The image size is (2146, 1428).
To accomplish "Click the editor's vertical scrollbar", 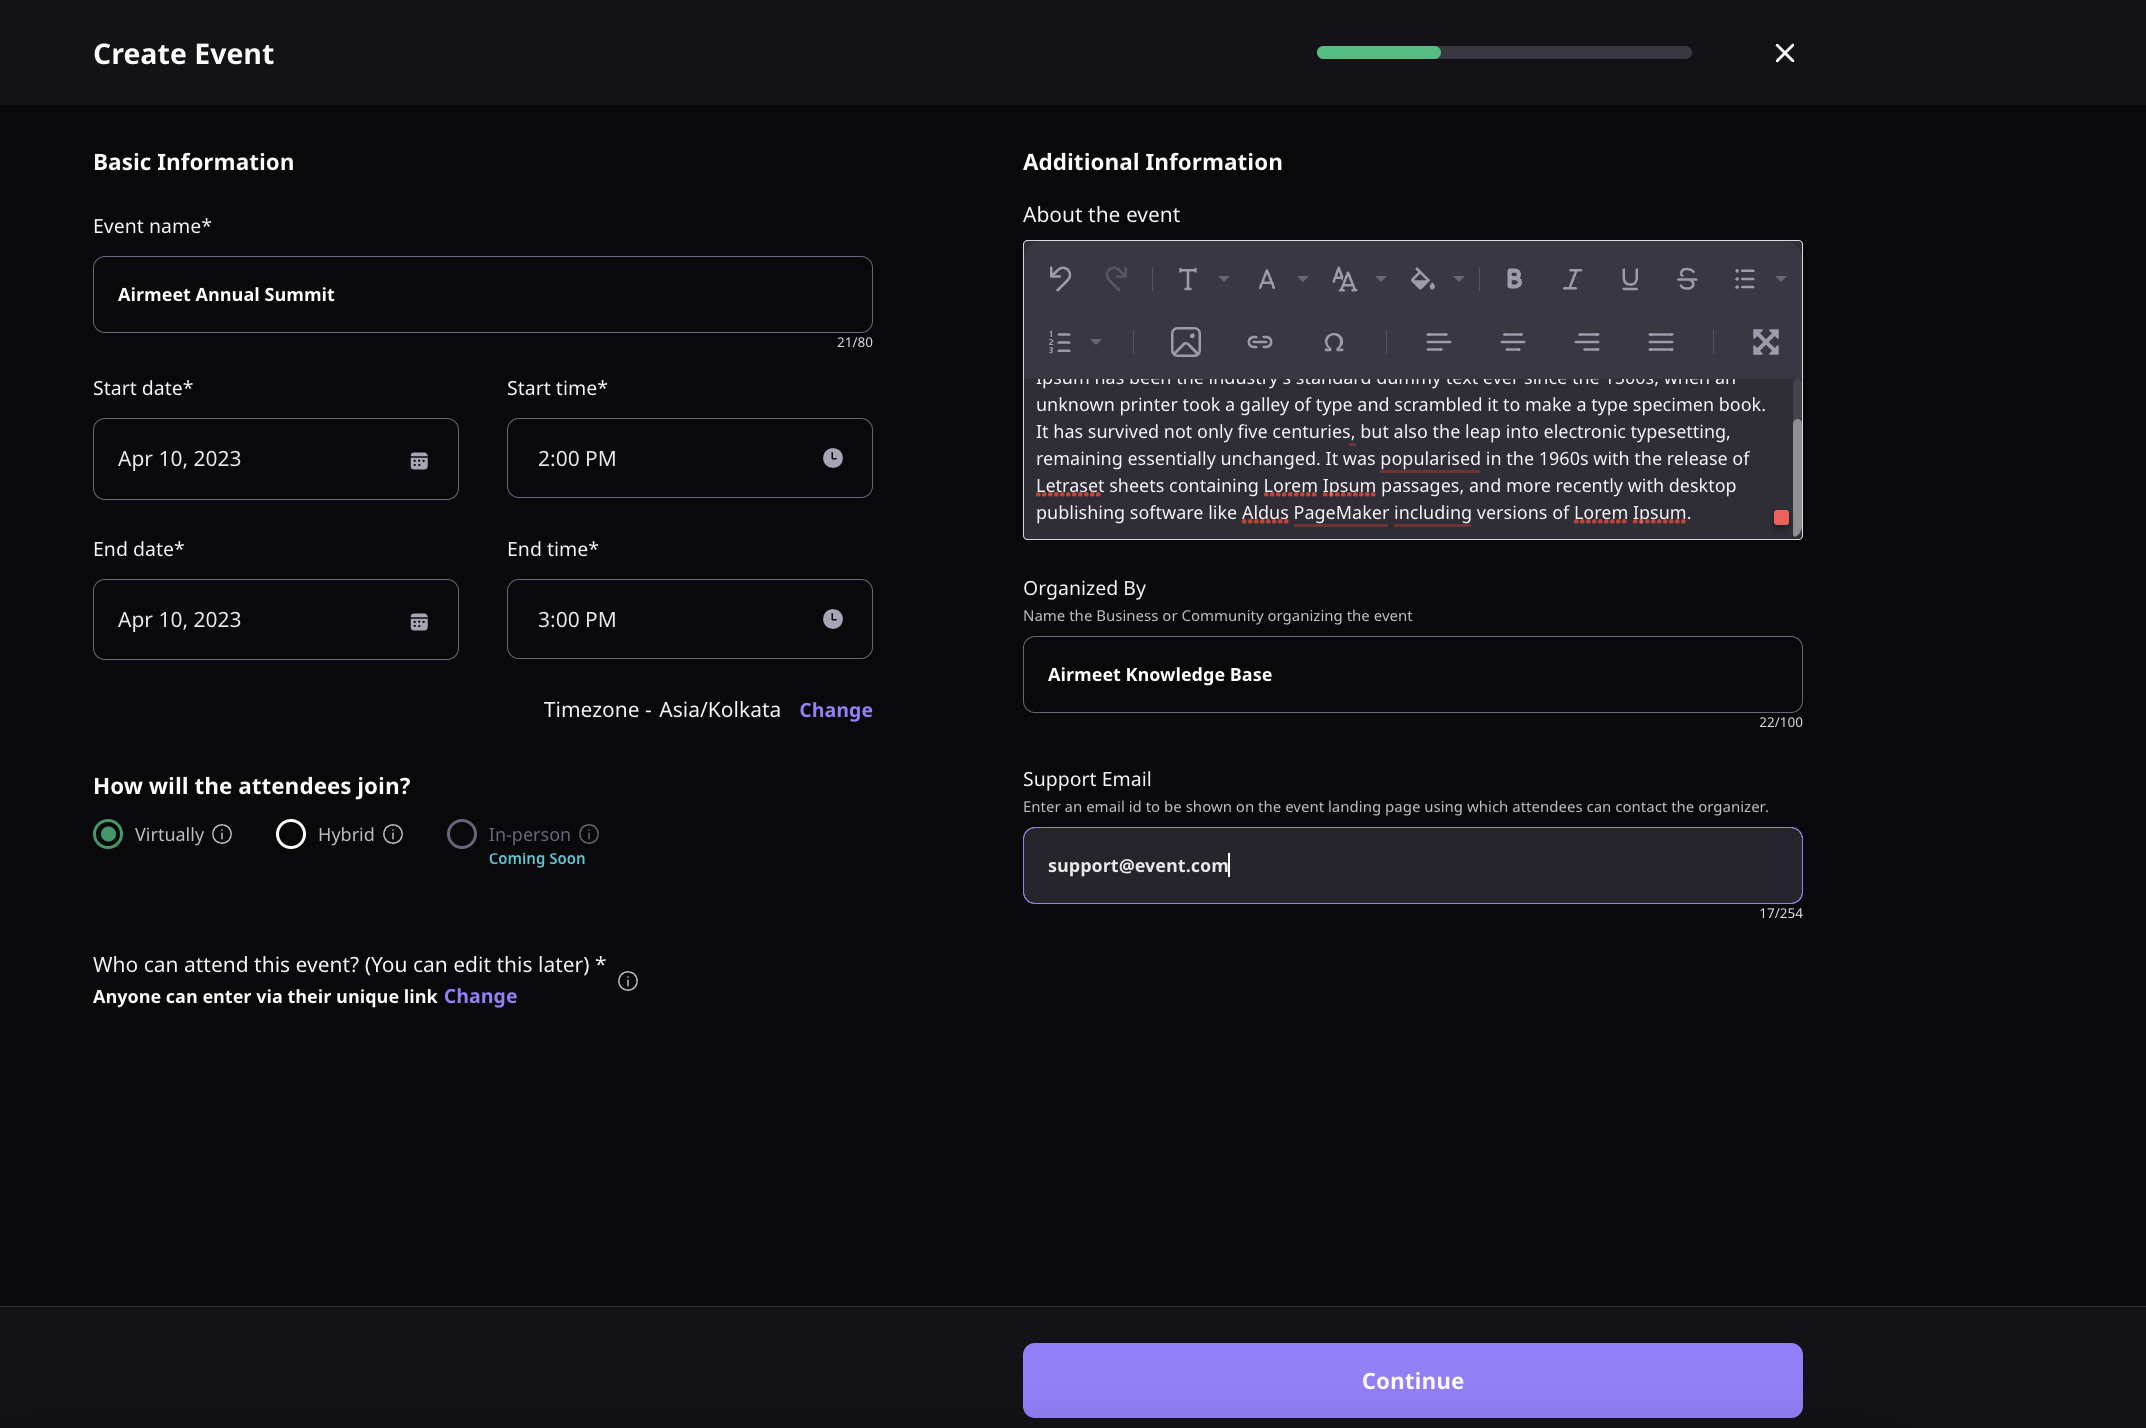I will tap(1797, 477).
